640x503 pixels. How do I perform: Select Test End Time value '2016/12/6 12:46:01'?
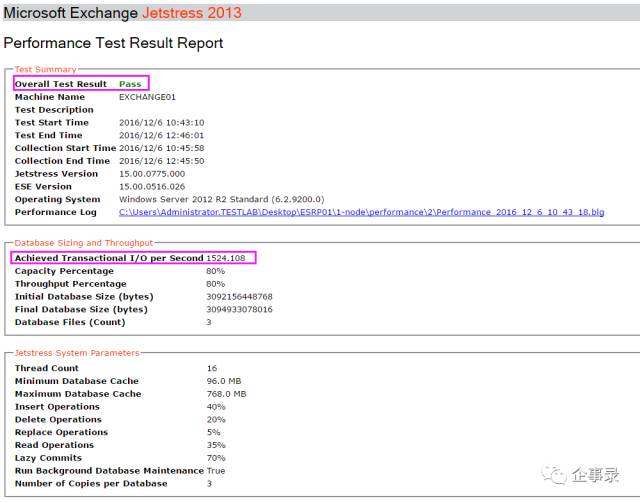(161, 136)
